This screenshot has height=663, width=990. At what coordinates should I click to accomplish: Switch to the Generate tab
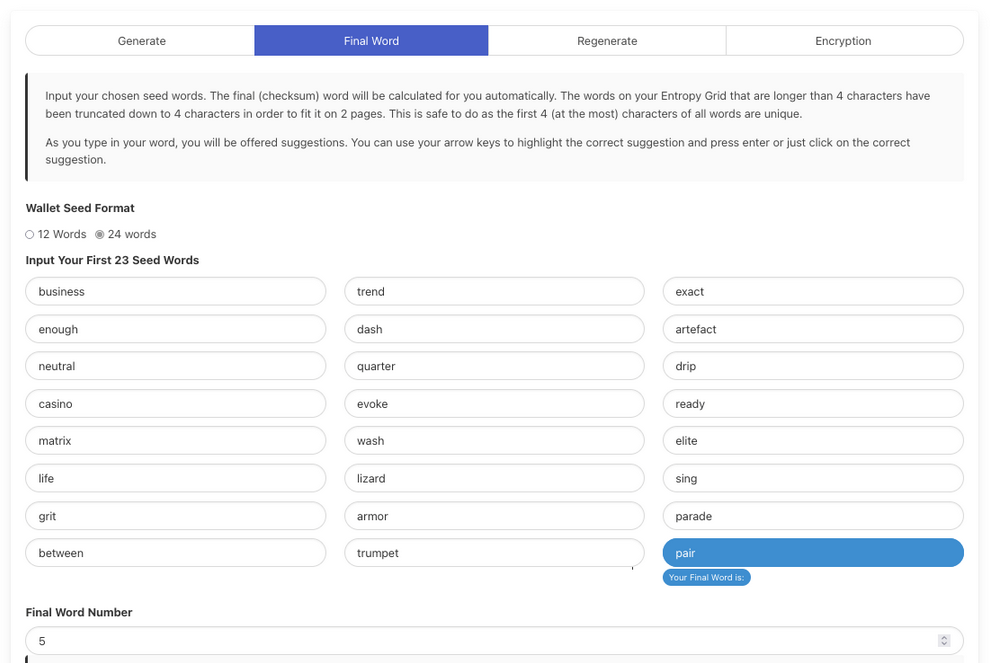140,40
